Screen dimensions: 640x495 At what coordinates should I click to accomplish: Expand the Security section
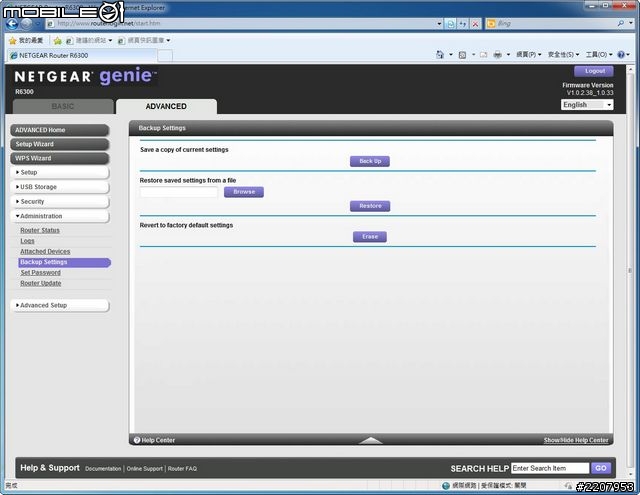60,202
